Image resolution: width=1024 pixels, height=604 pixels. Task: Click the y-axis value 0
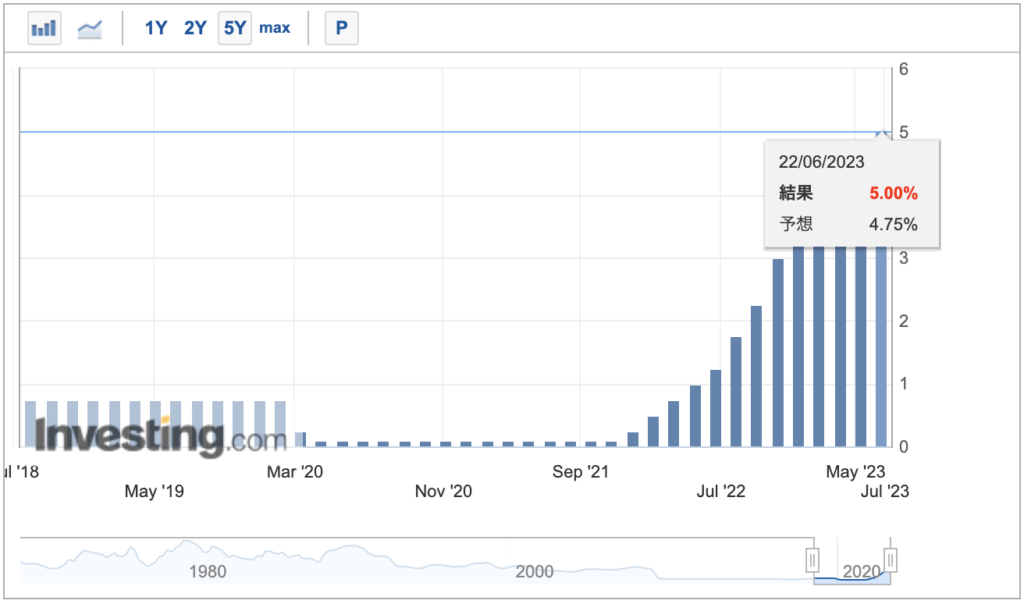903,447
